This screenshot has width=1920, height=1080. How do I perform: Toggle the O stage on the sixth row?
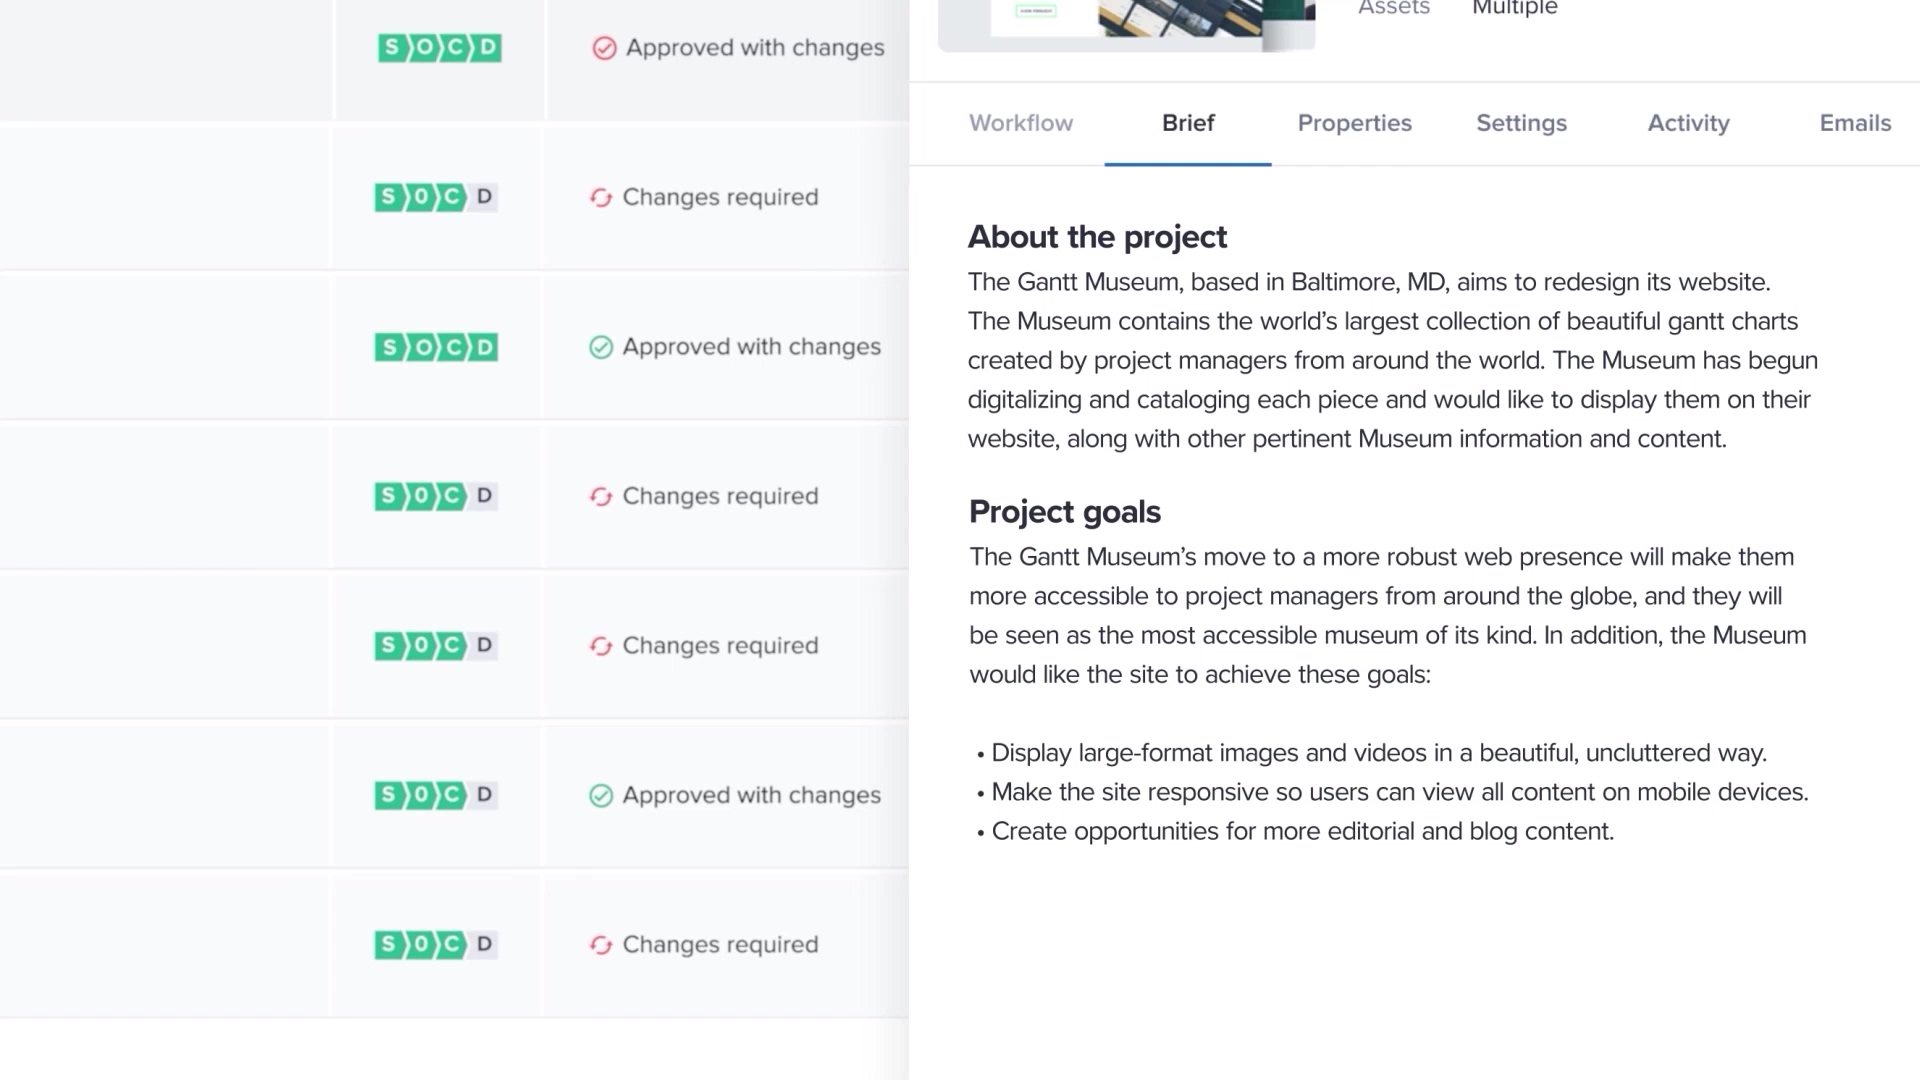420,795
